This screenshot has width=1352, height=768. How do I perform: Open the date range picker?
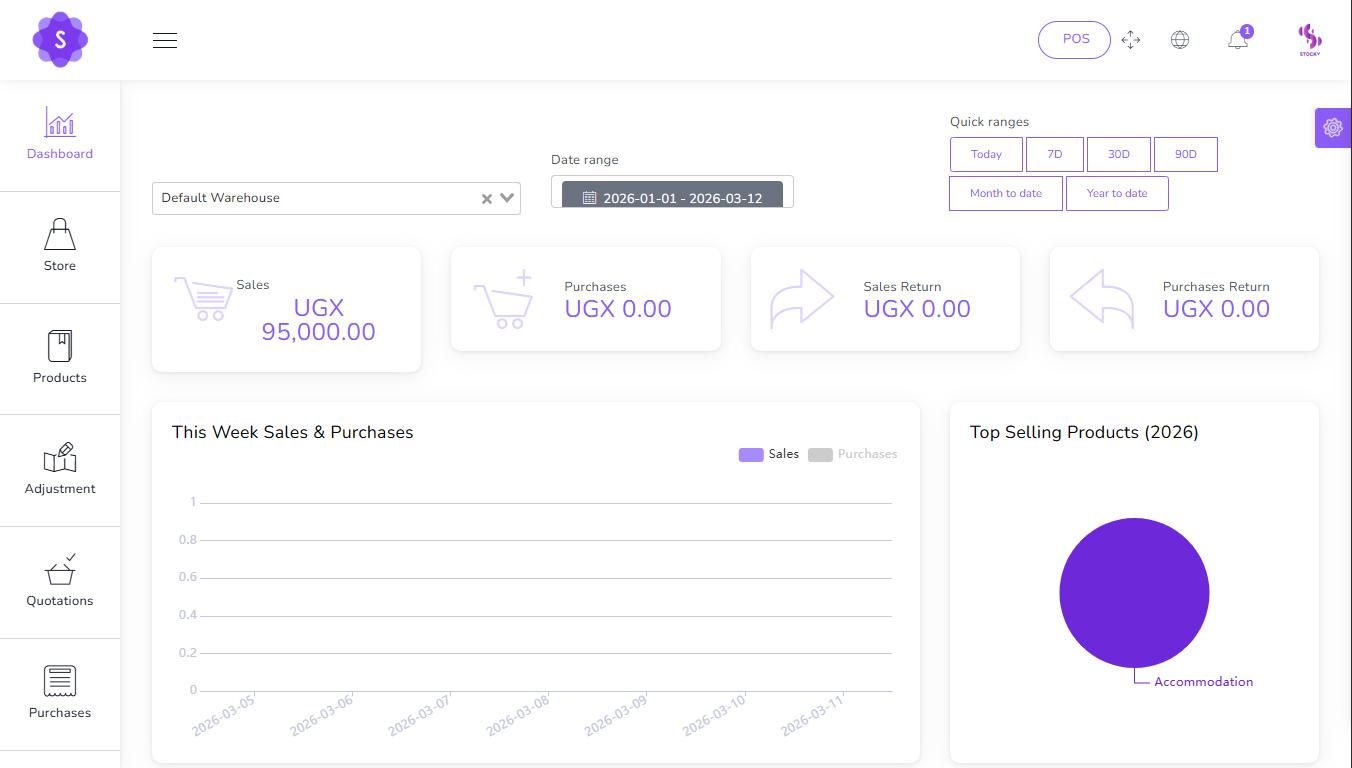tap(671, 191)
